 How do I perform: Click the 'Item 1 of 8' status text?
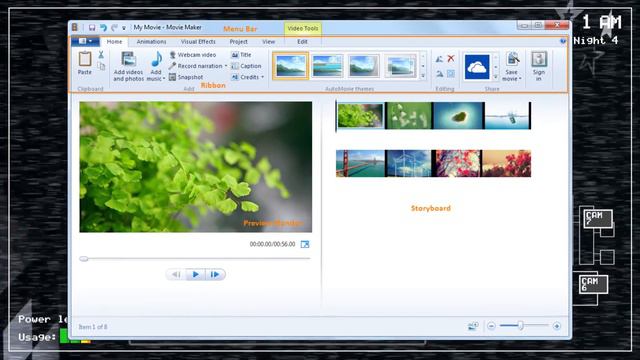(93, 327)
